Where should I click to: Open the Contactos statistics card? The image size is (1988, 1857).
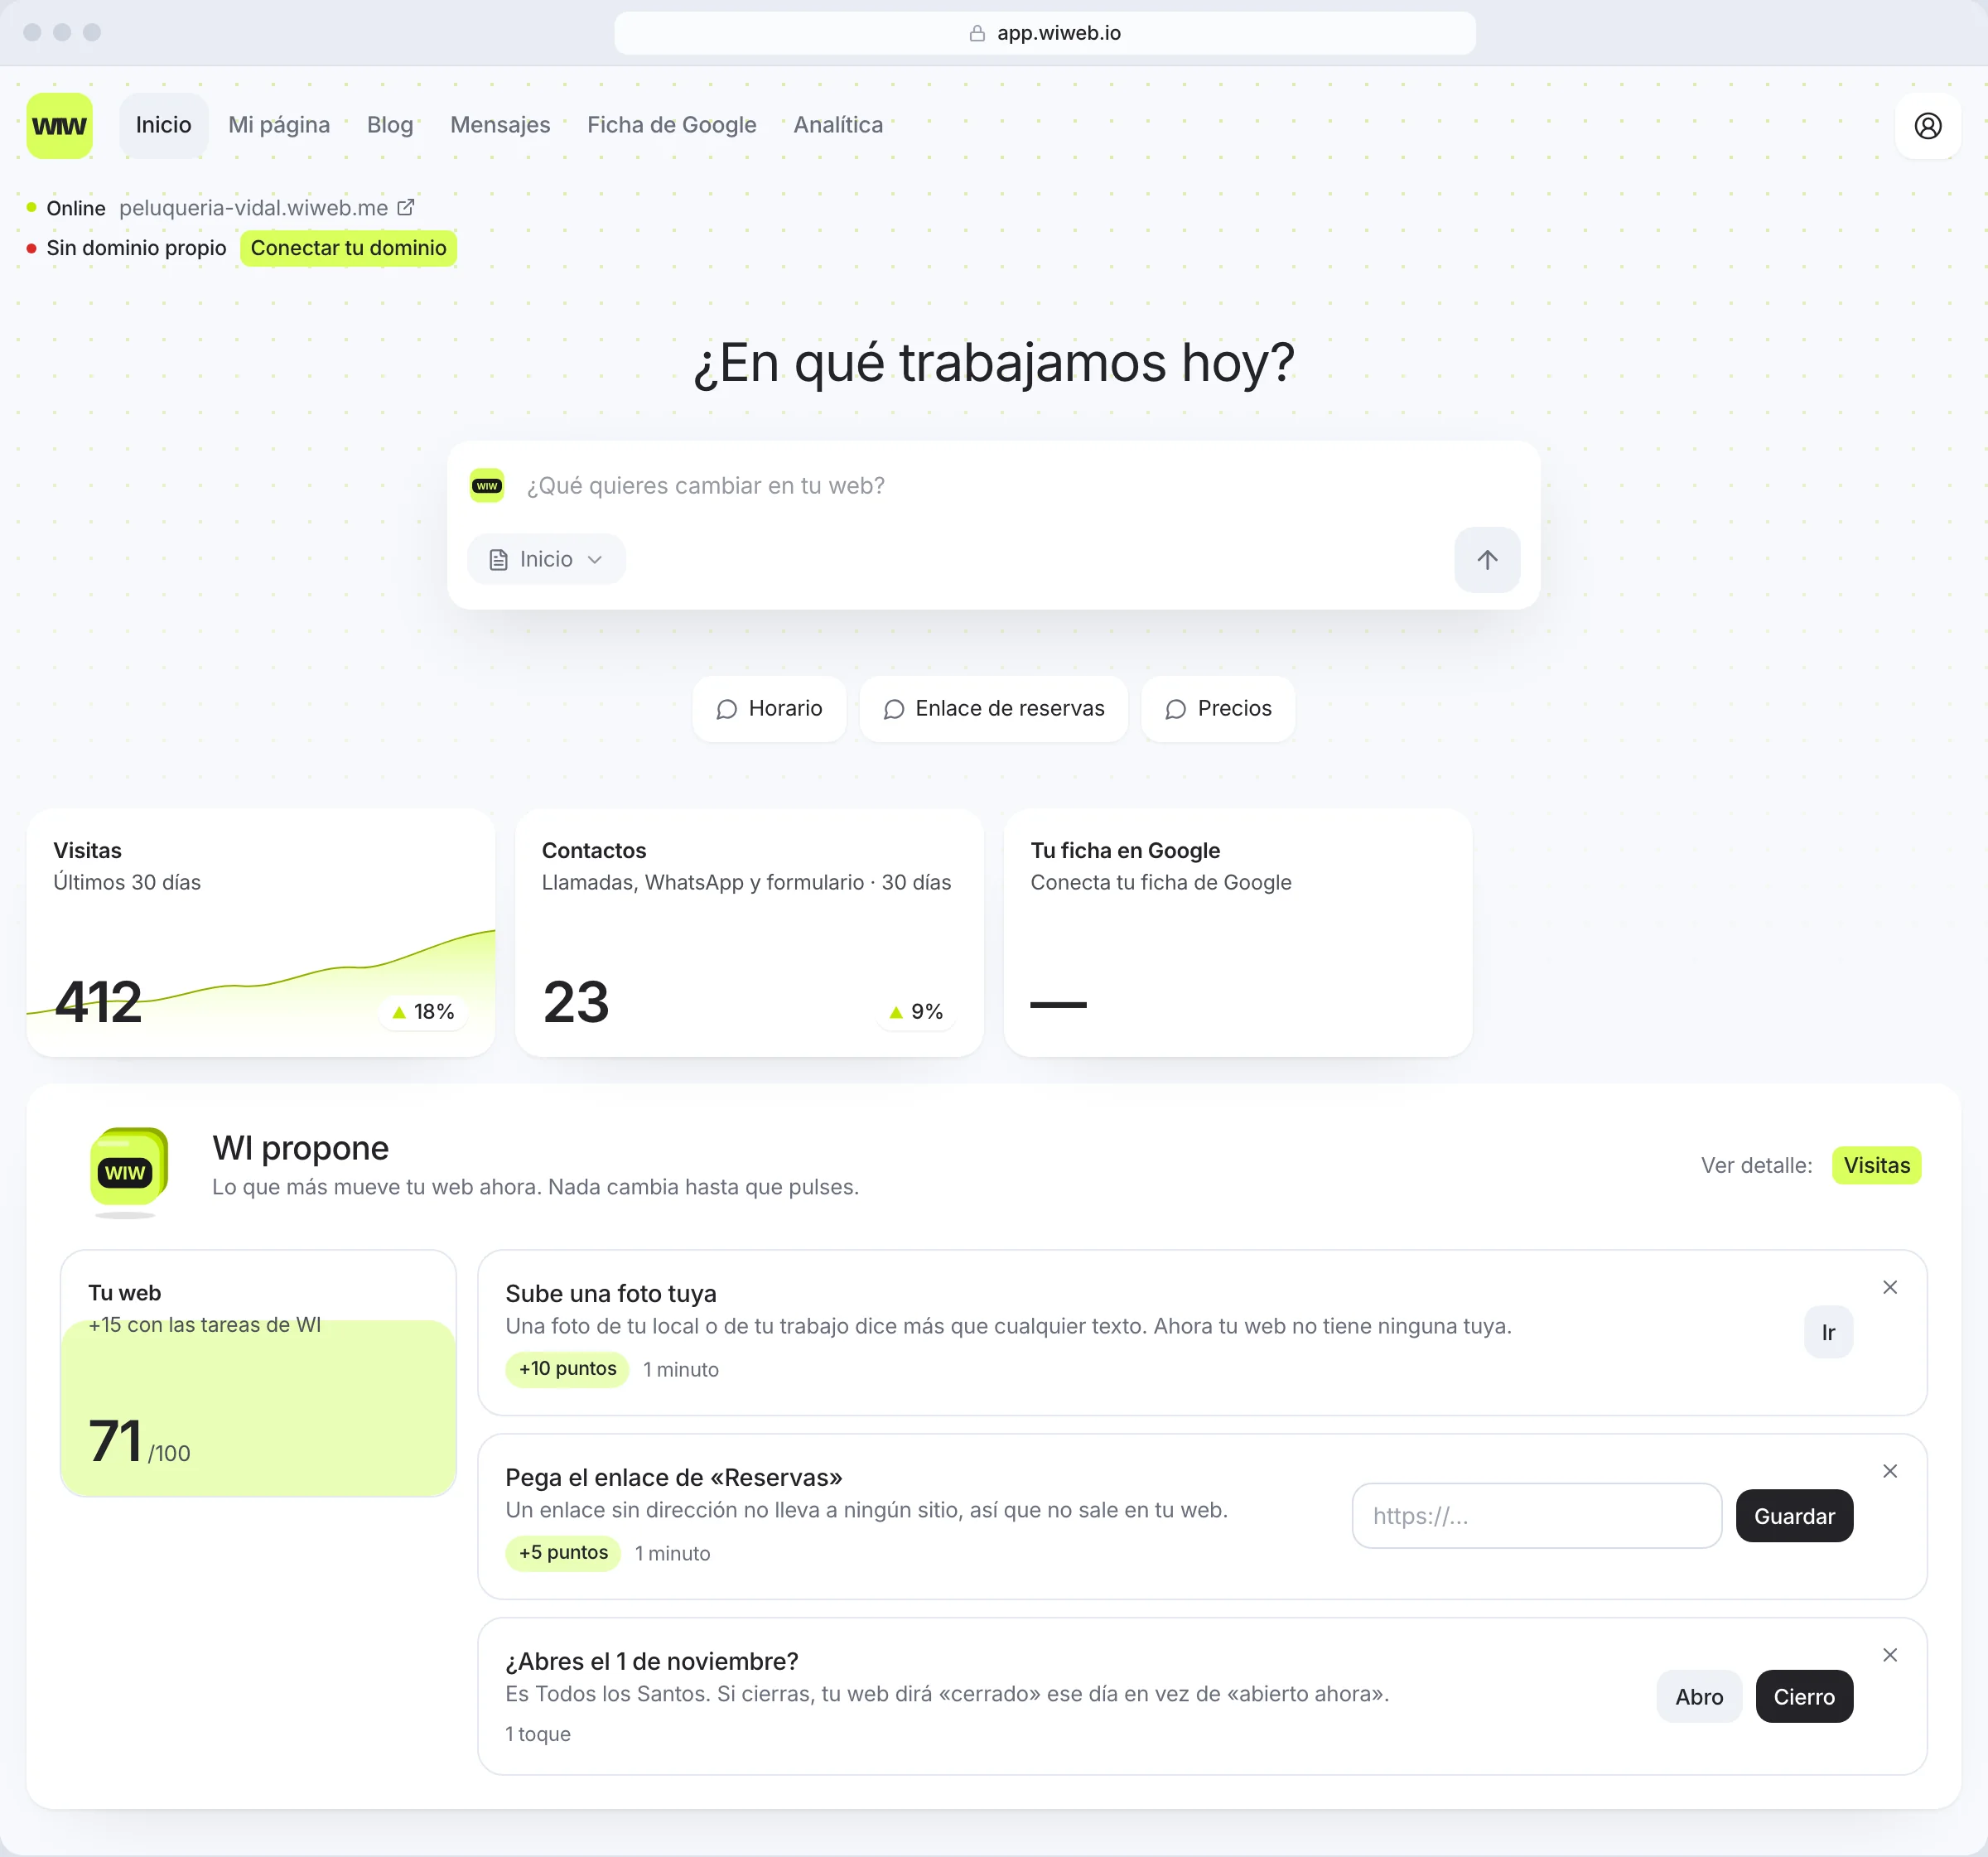[x=749, y=932]
